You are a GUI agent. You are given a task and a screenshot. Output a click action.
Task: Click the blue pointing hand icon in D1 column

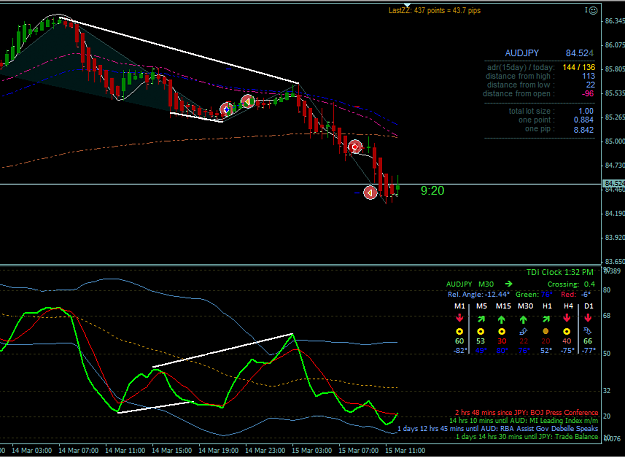click(588, 331)
